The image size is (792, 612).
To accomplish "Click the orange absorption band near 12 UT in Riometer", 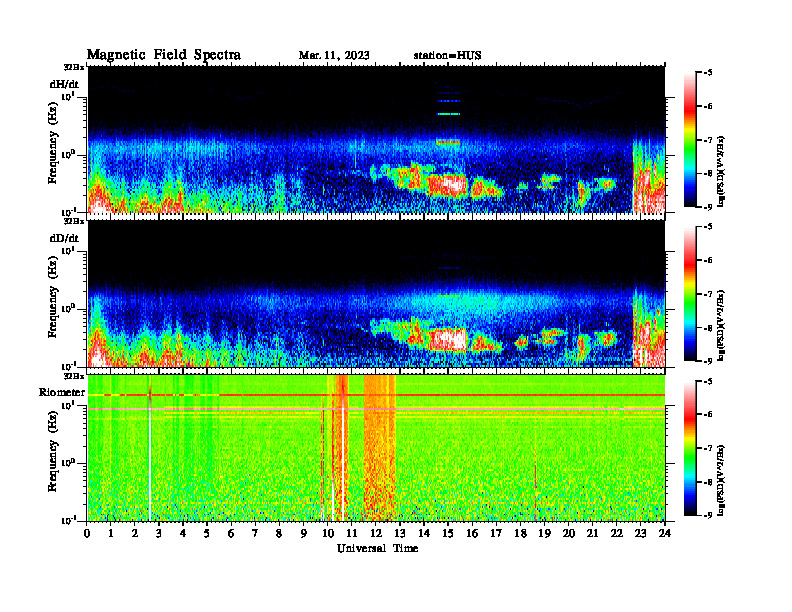I will 379,447.
